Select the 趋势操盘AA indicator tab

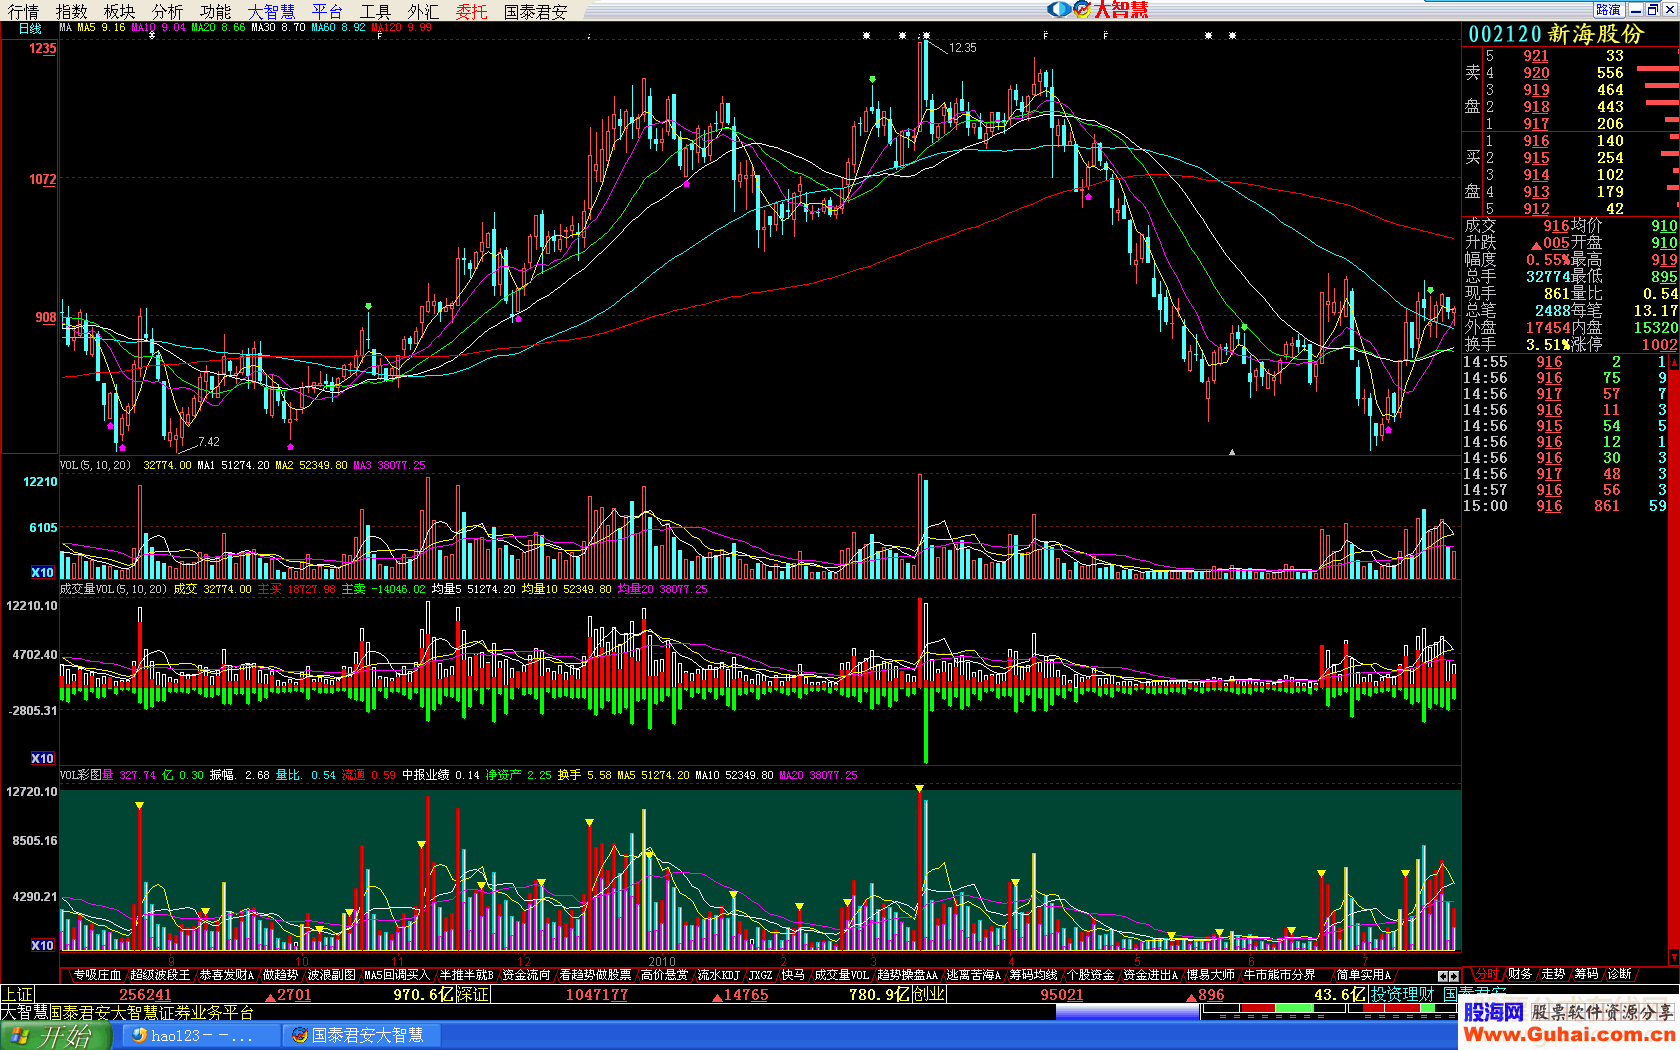coord(908,975)
